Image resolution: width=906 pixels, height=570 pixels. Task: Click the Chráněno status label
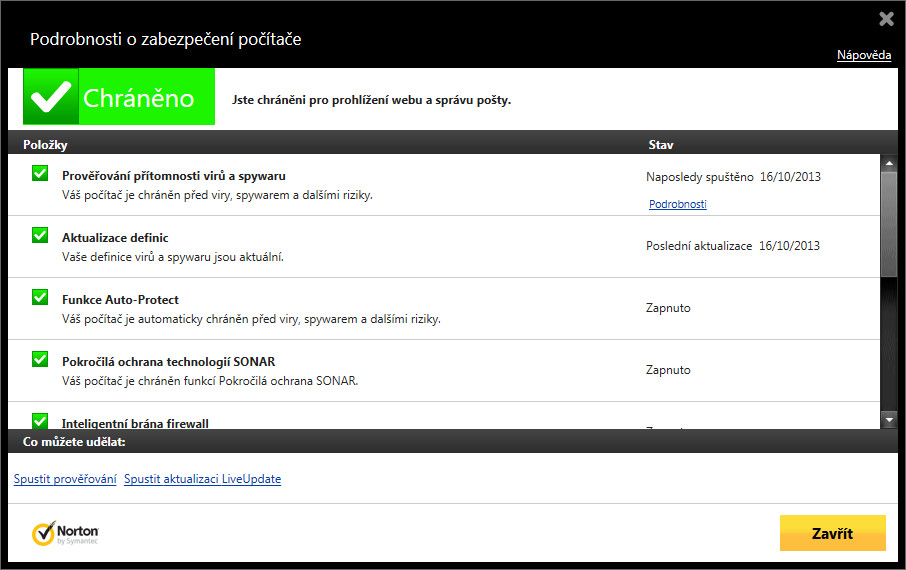coord(139,98)
